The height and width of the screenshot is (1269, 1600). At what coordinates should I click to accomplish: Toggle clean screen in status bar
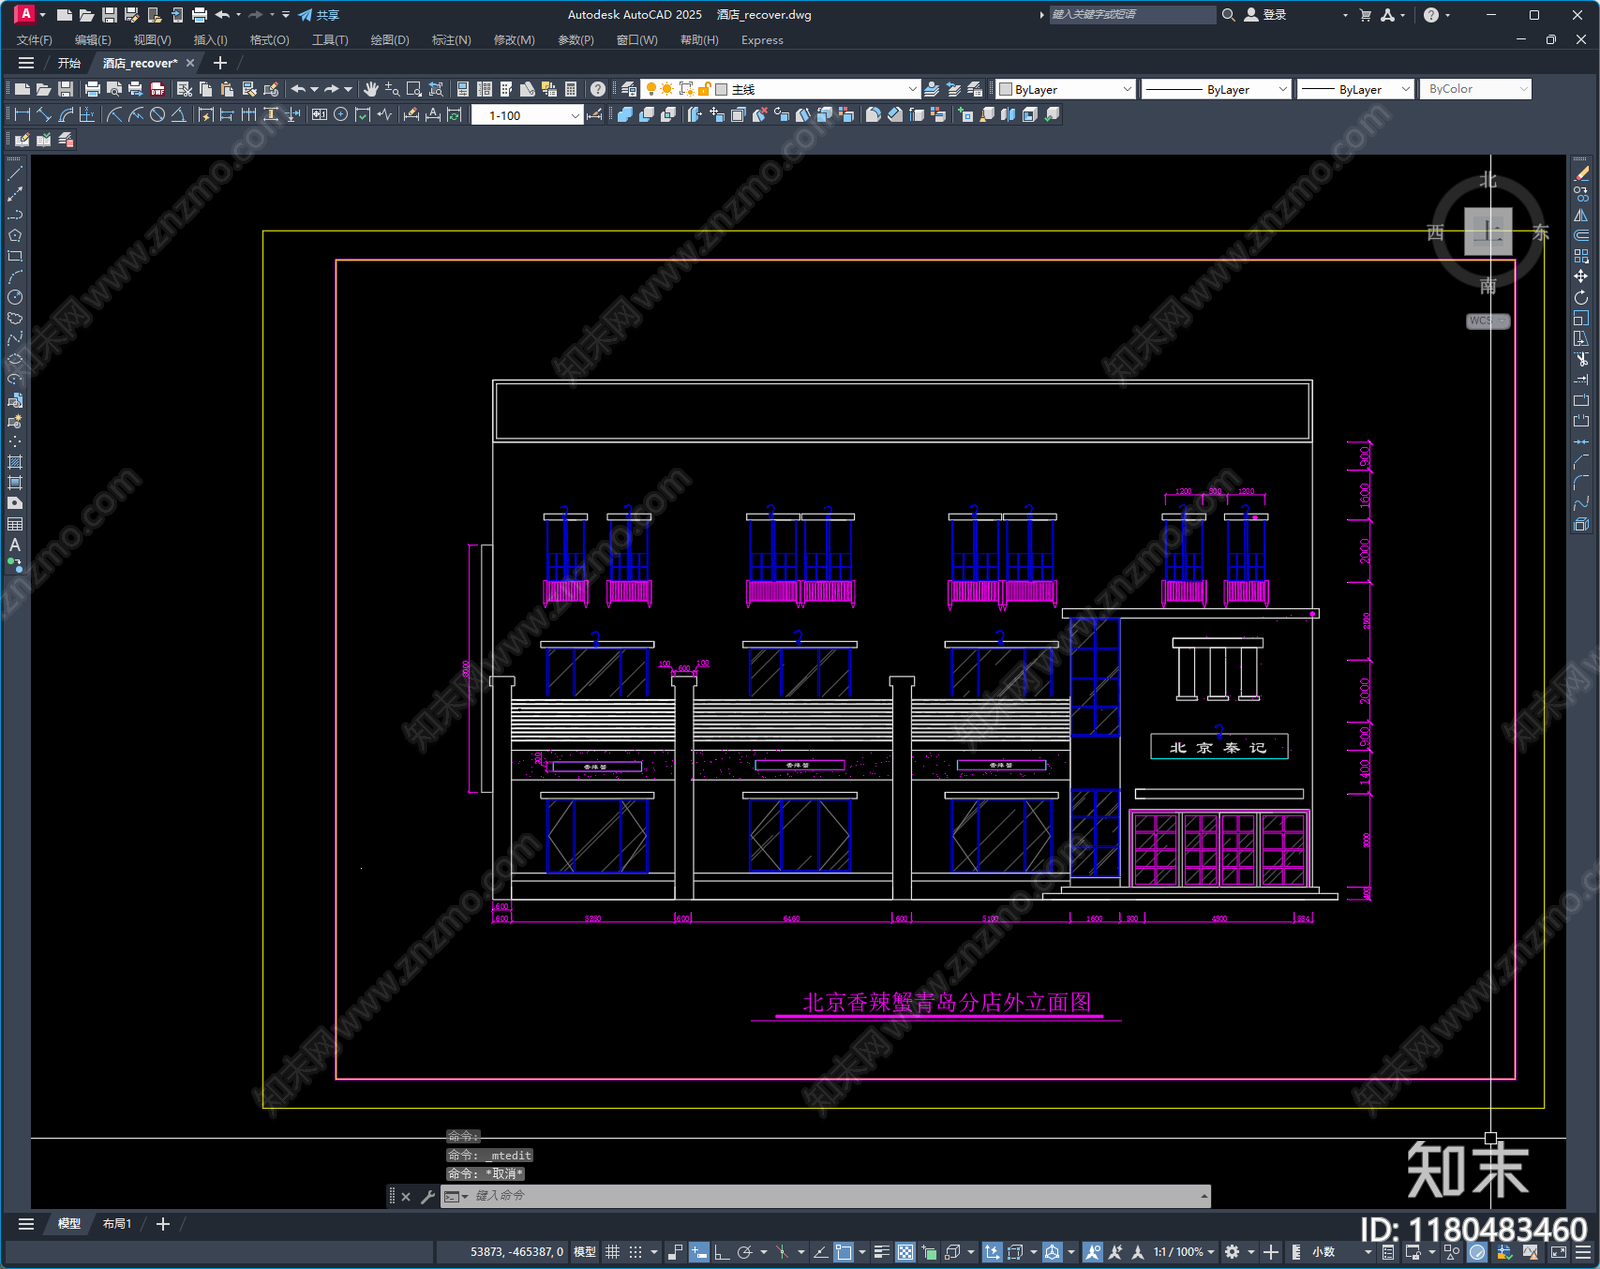pyautogui.click(x=1559, y=1252)
